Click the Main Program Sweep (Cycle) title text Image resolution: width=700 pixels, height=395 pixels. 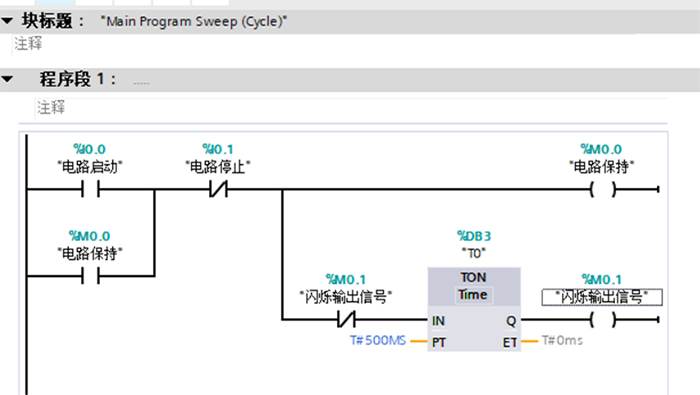point(194,21)
